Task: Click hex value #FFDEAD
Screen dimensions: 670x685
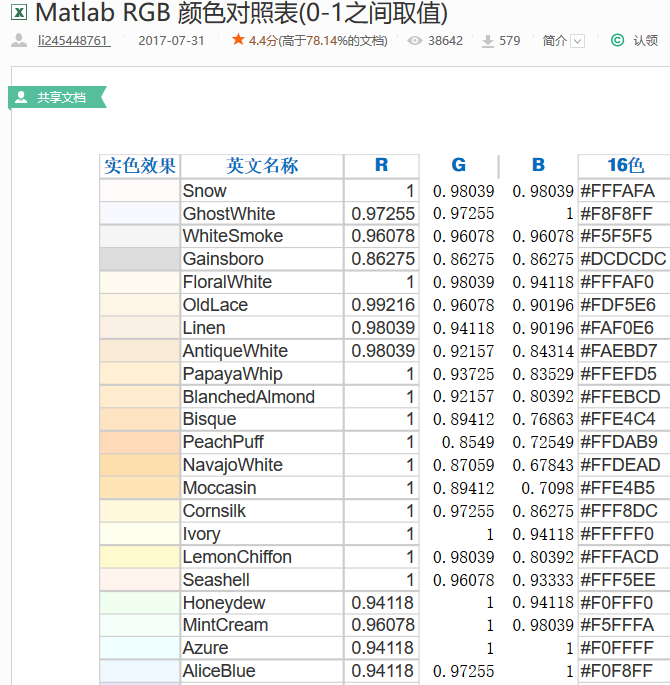Action: (x=620, y=465)
